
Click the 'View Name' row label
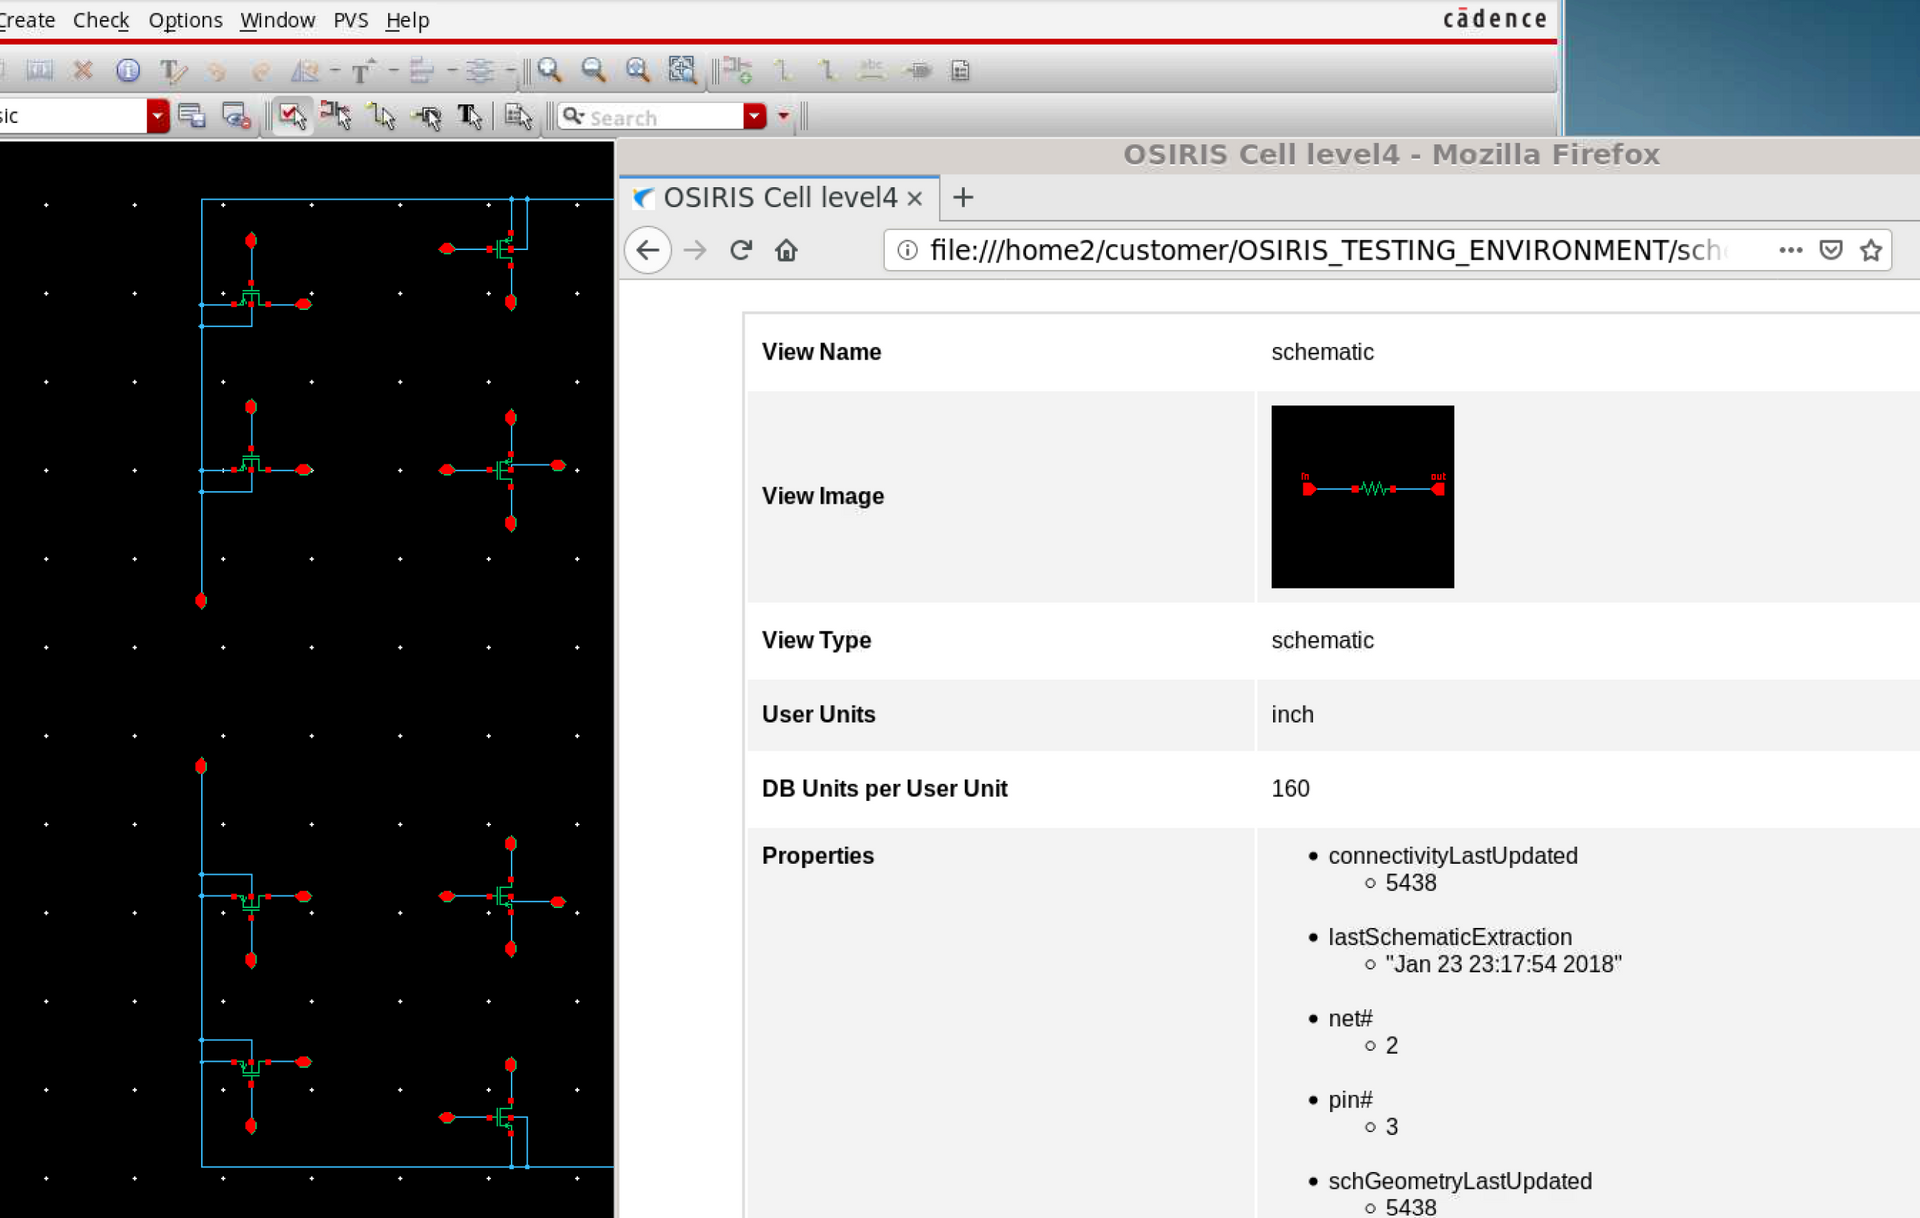(822, 352)
